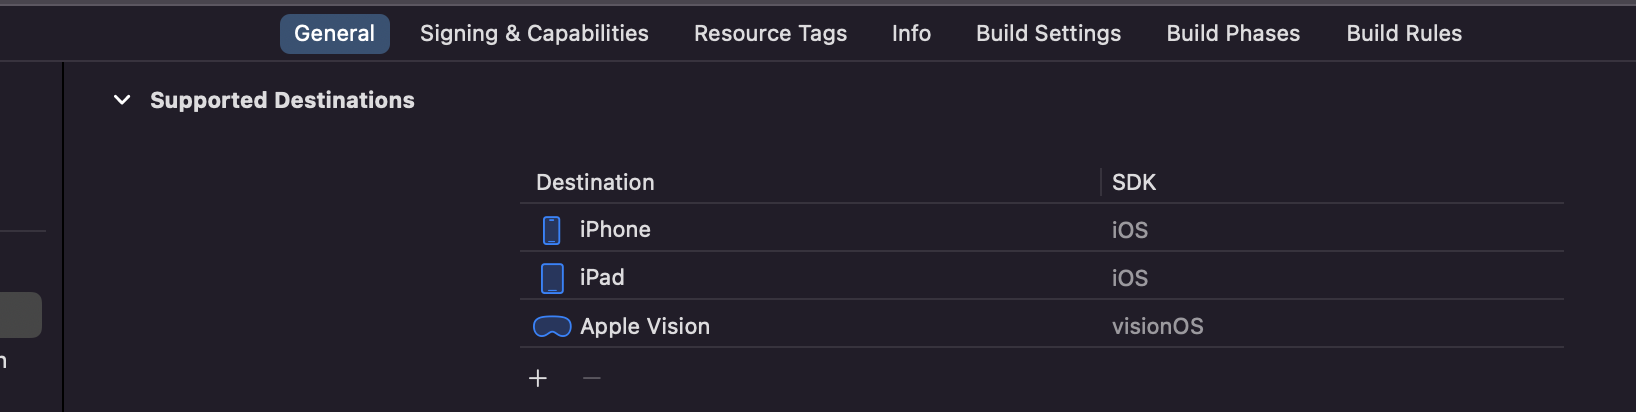The width and height of the screenshot is (1636, 412).
Task: Click the visionOS SDK cell
Action: [x=1158, y=327]
